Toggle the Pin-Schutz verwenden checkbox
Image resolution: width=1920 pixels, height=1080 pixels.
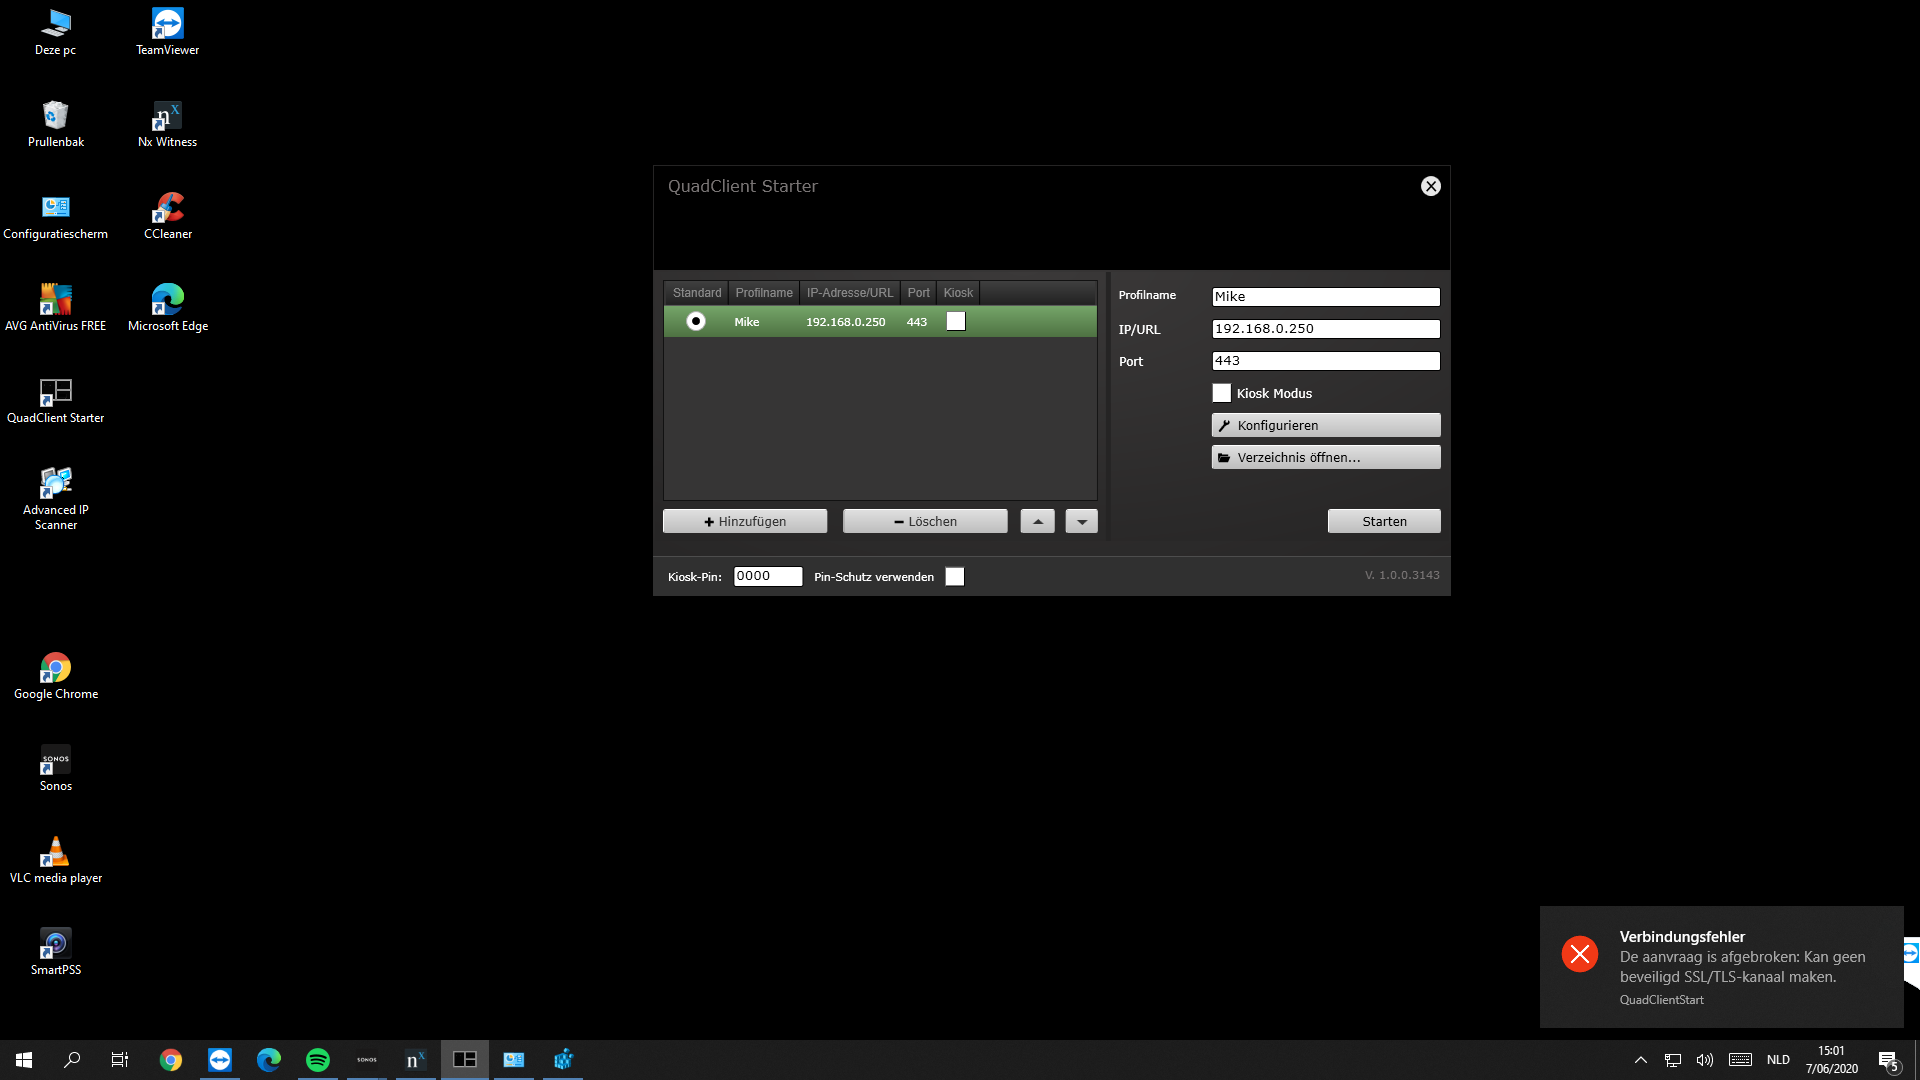tap(955, 577)
